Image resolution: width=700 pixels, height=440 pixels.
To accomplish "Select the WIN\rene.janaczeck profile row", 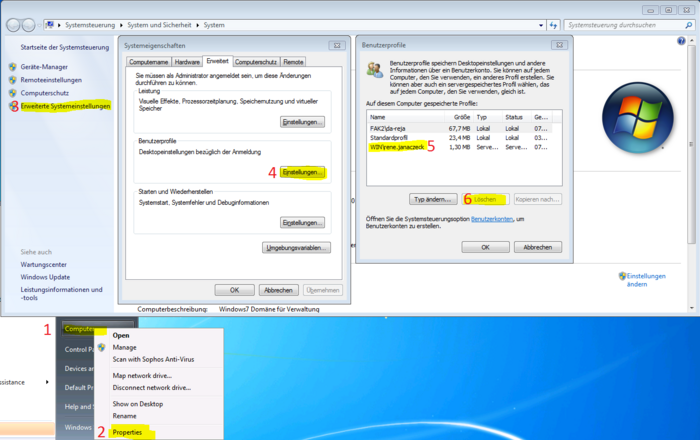I will (459, 147).
